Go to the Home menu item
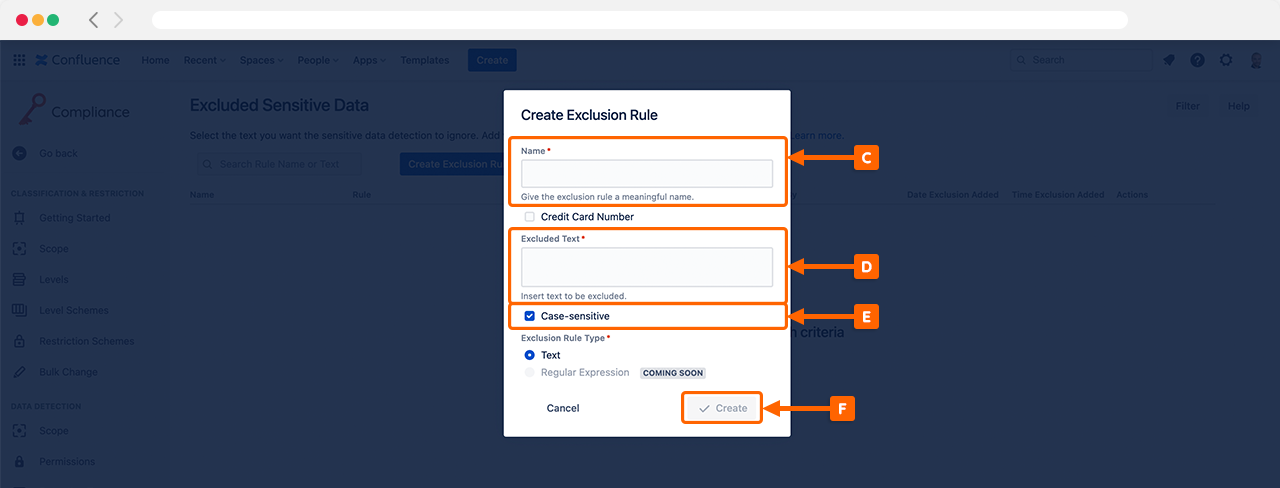Viewport: 1280px width, 488px height. [155, 60]
